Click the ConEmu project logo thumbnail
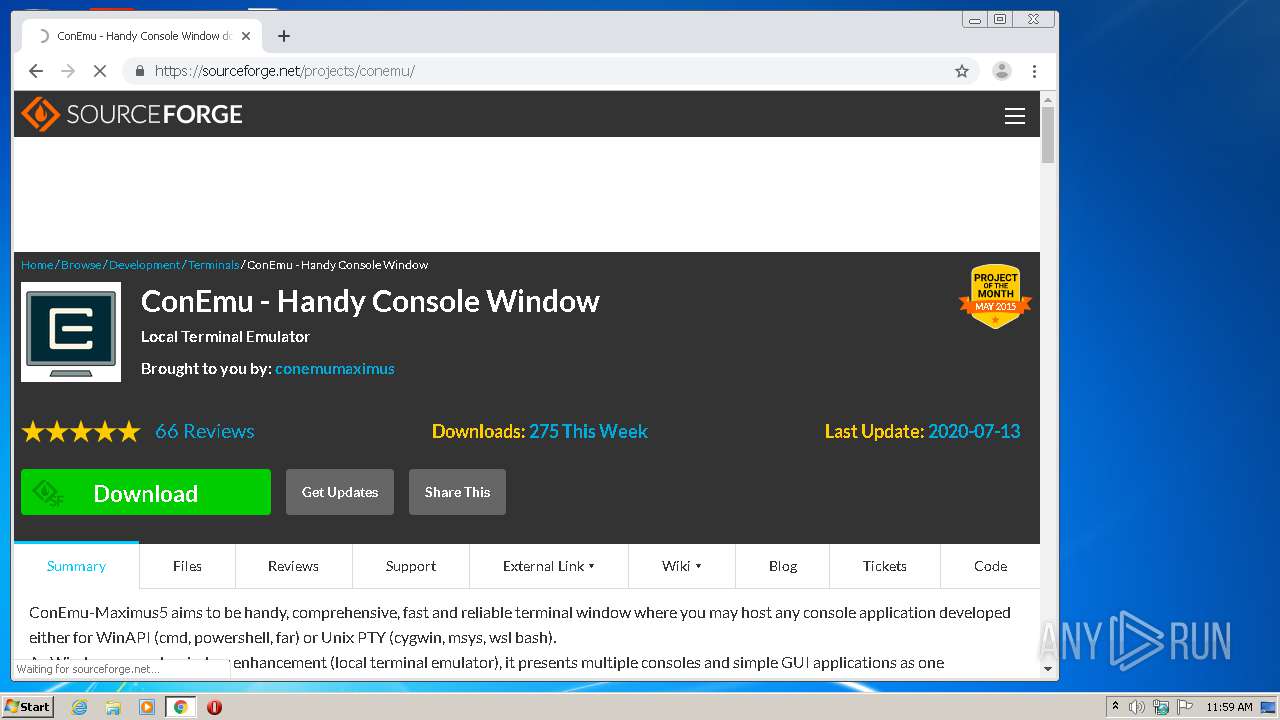 pos(71,332)
